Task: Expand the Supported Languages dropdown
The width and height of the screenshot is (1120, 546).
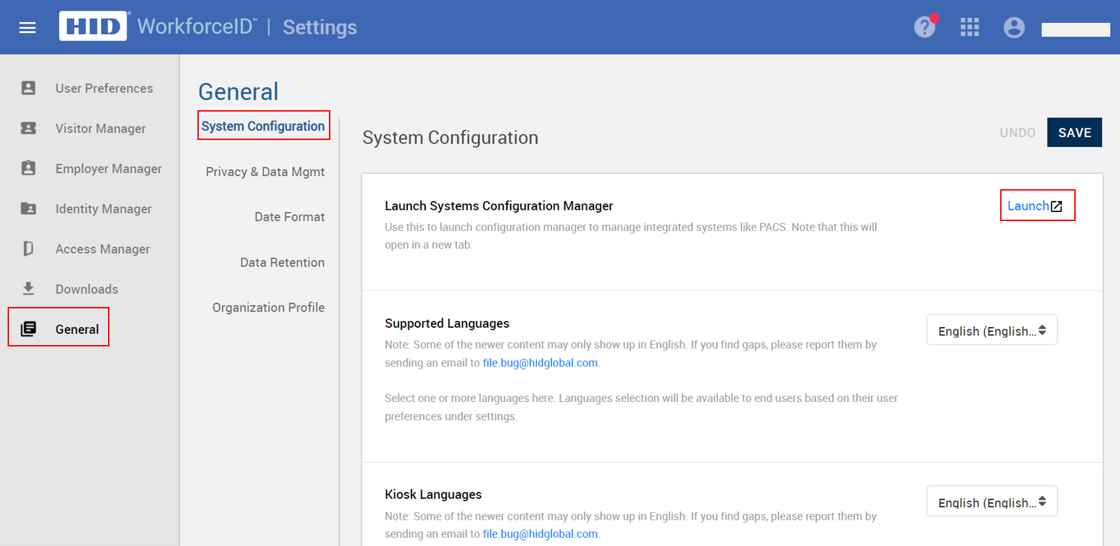Action: coord(991,330)
